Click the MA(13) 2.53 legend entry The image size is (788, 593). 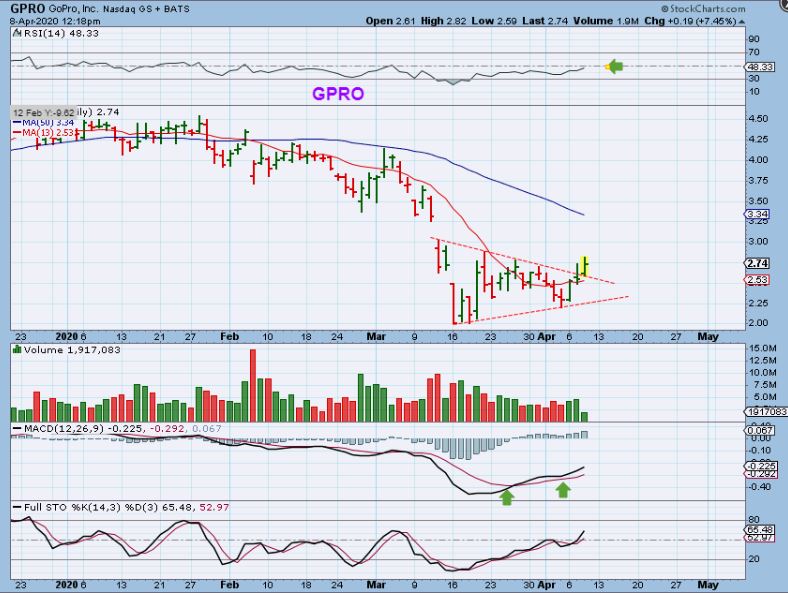[x=44, y=133]
